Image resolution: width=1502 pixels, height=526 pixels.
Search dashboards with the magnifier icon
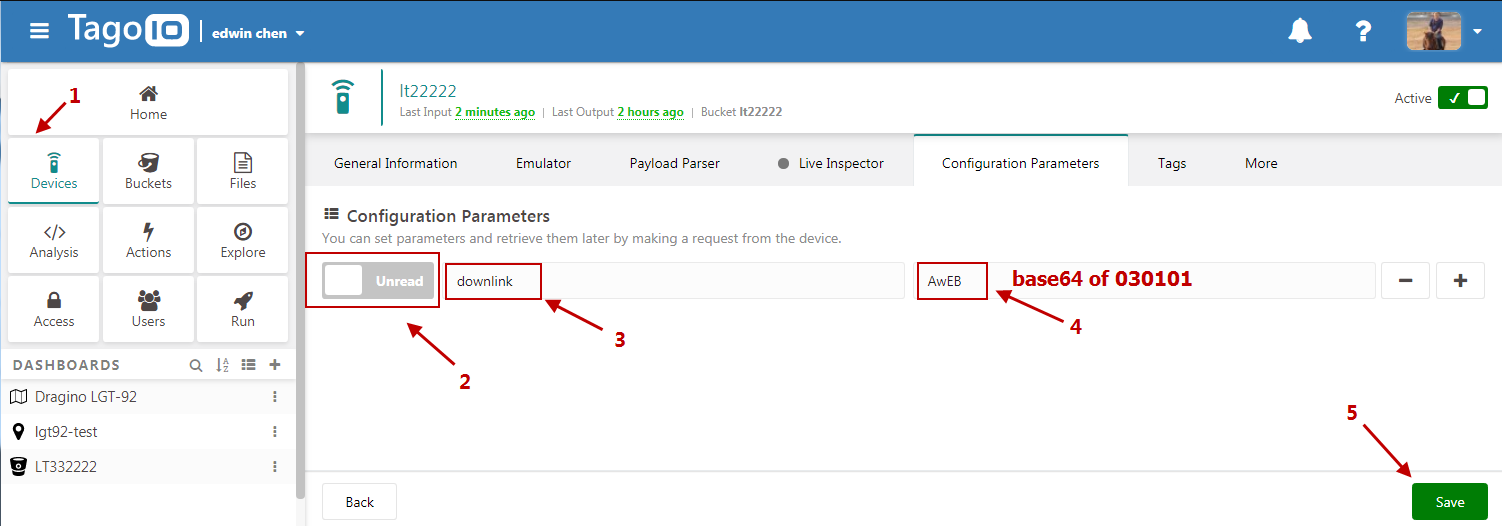tap(196, 366)
